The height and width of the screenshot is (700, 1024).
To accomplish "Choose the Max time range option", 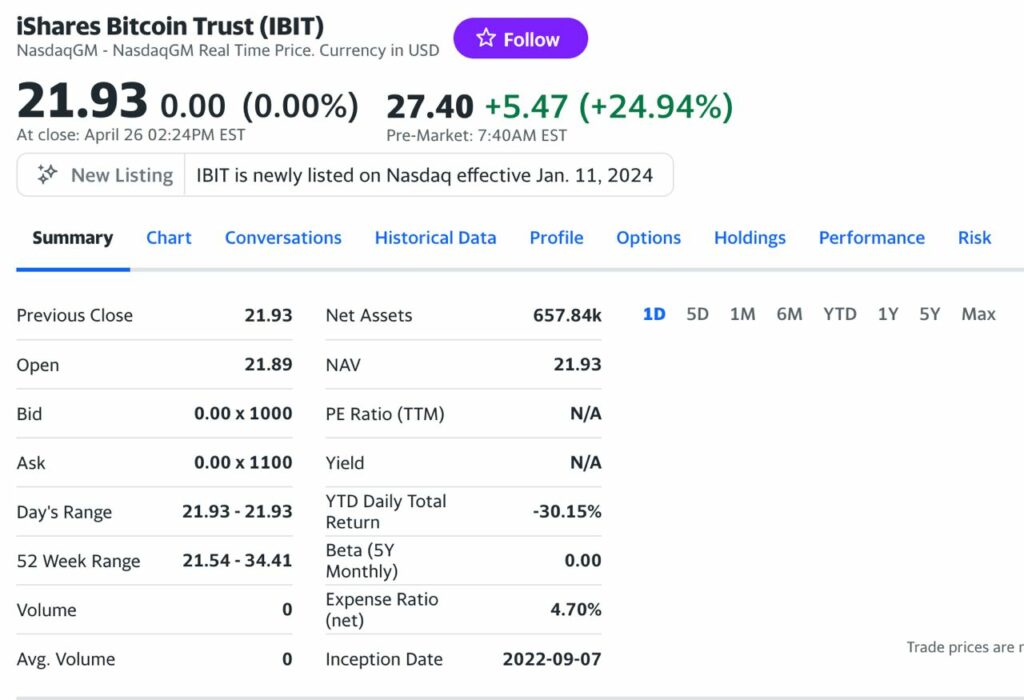I will (977, 313).
